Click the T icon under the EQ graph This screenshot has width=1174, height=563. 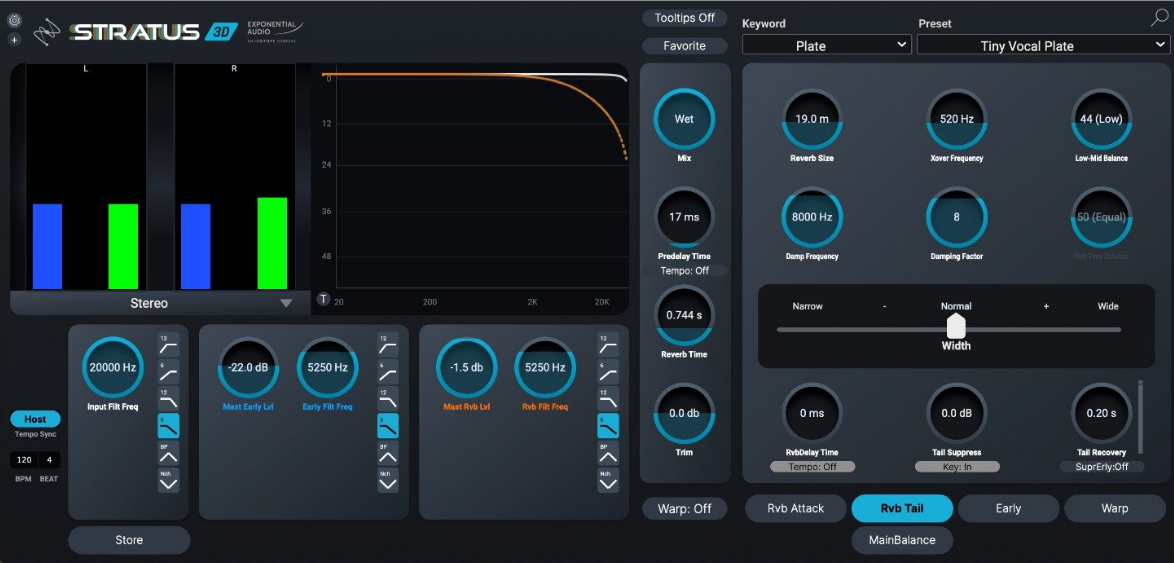point(323,299)
